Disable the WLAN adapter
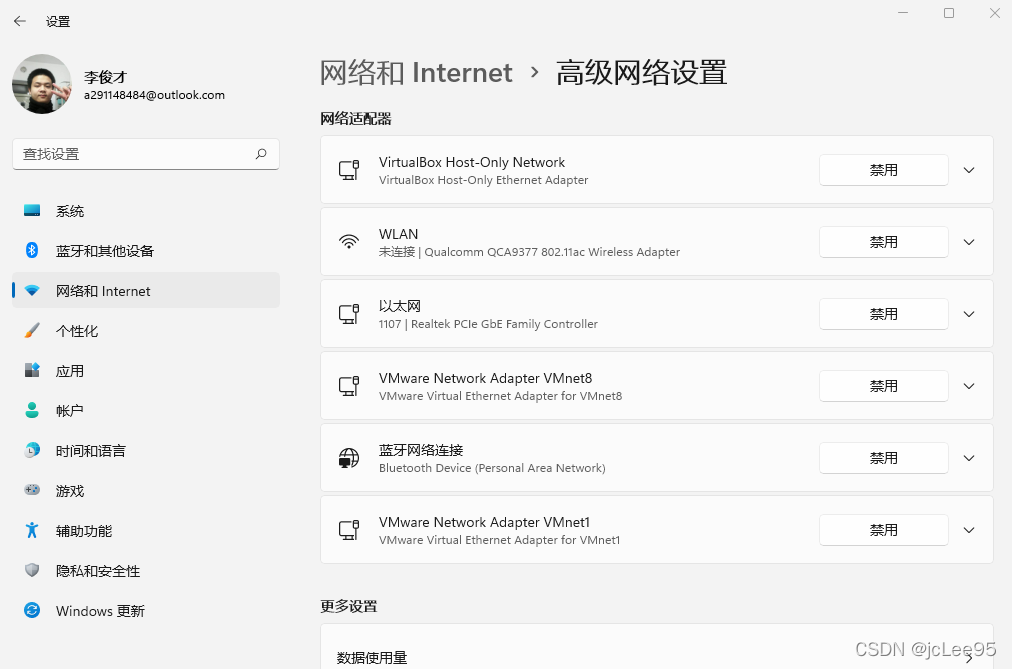This screenshot has height=669, width=1012. [x=884, y=242]
